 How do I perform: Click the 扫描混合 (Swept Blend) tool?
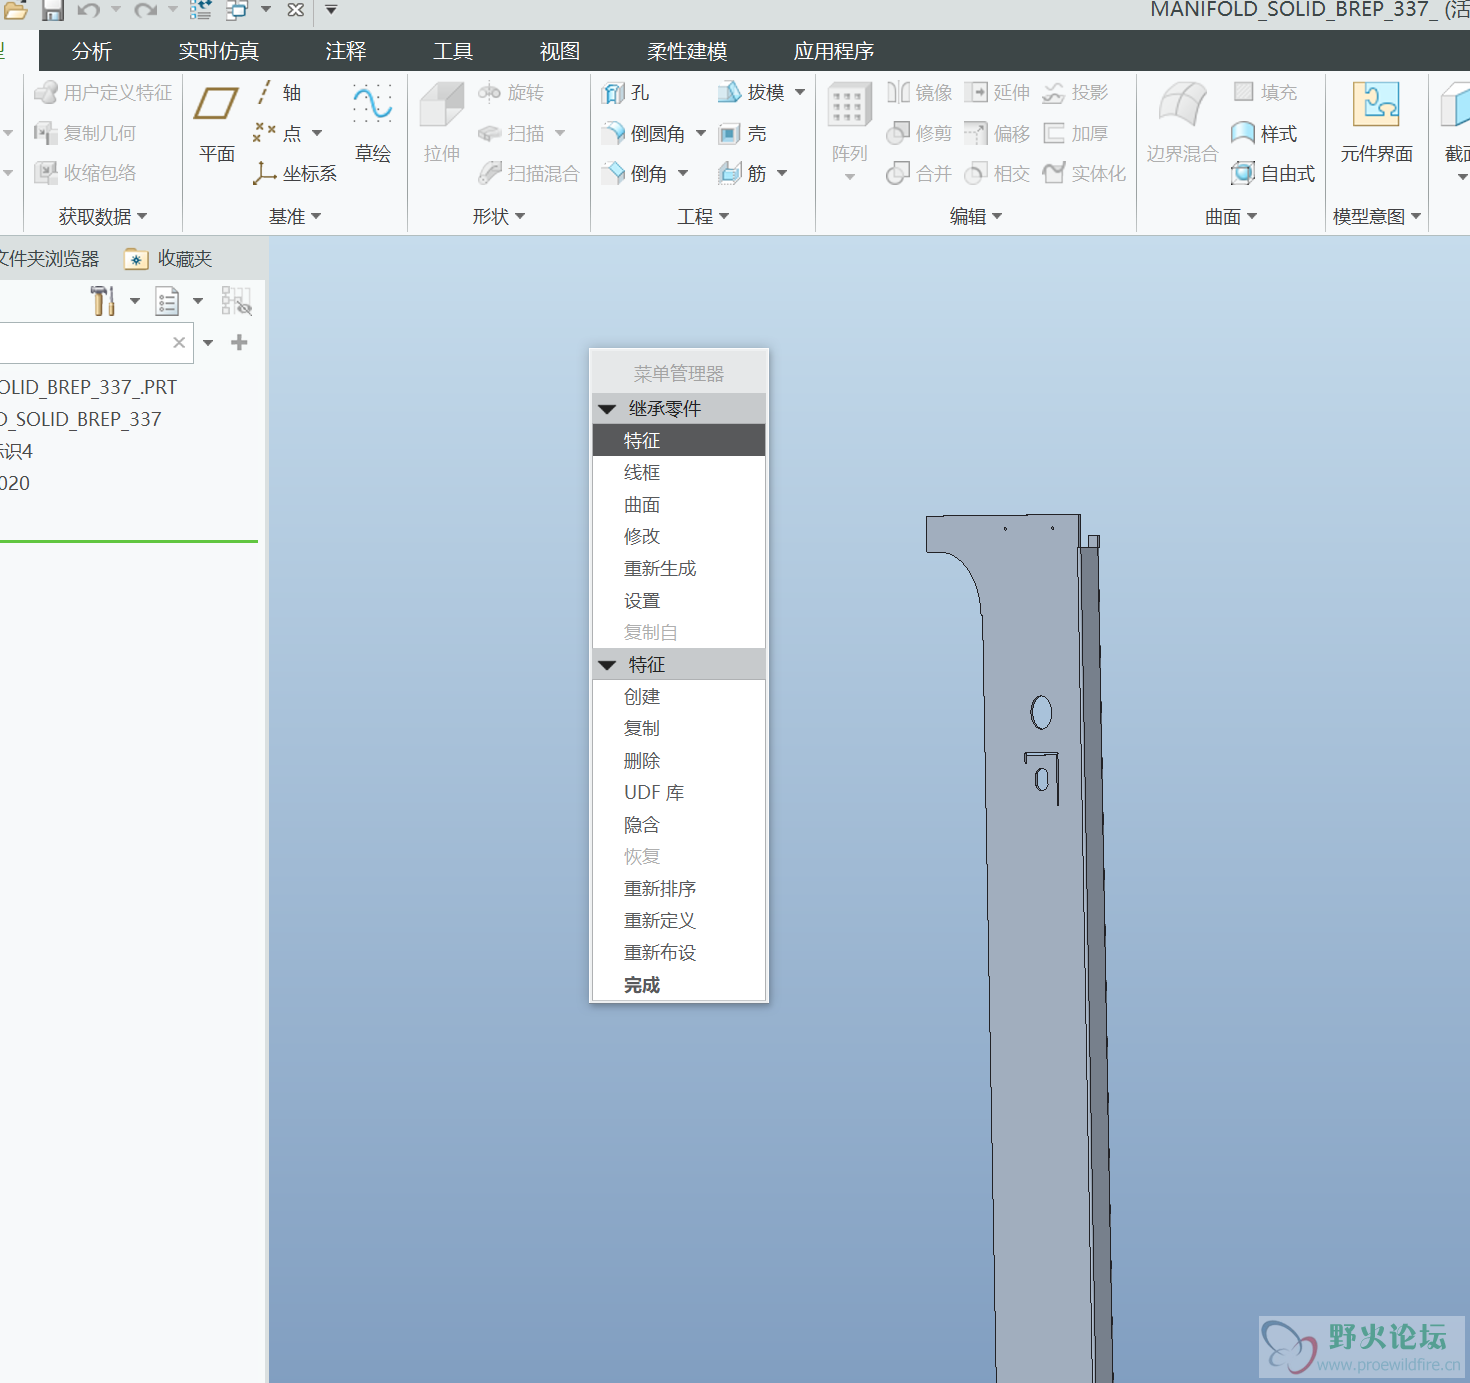click(x=528, y=174)
